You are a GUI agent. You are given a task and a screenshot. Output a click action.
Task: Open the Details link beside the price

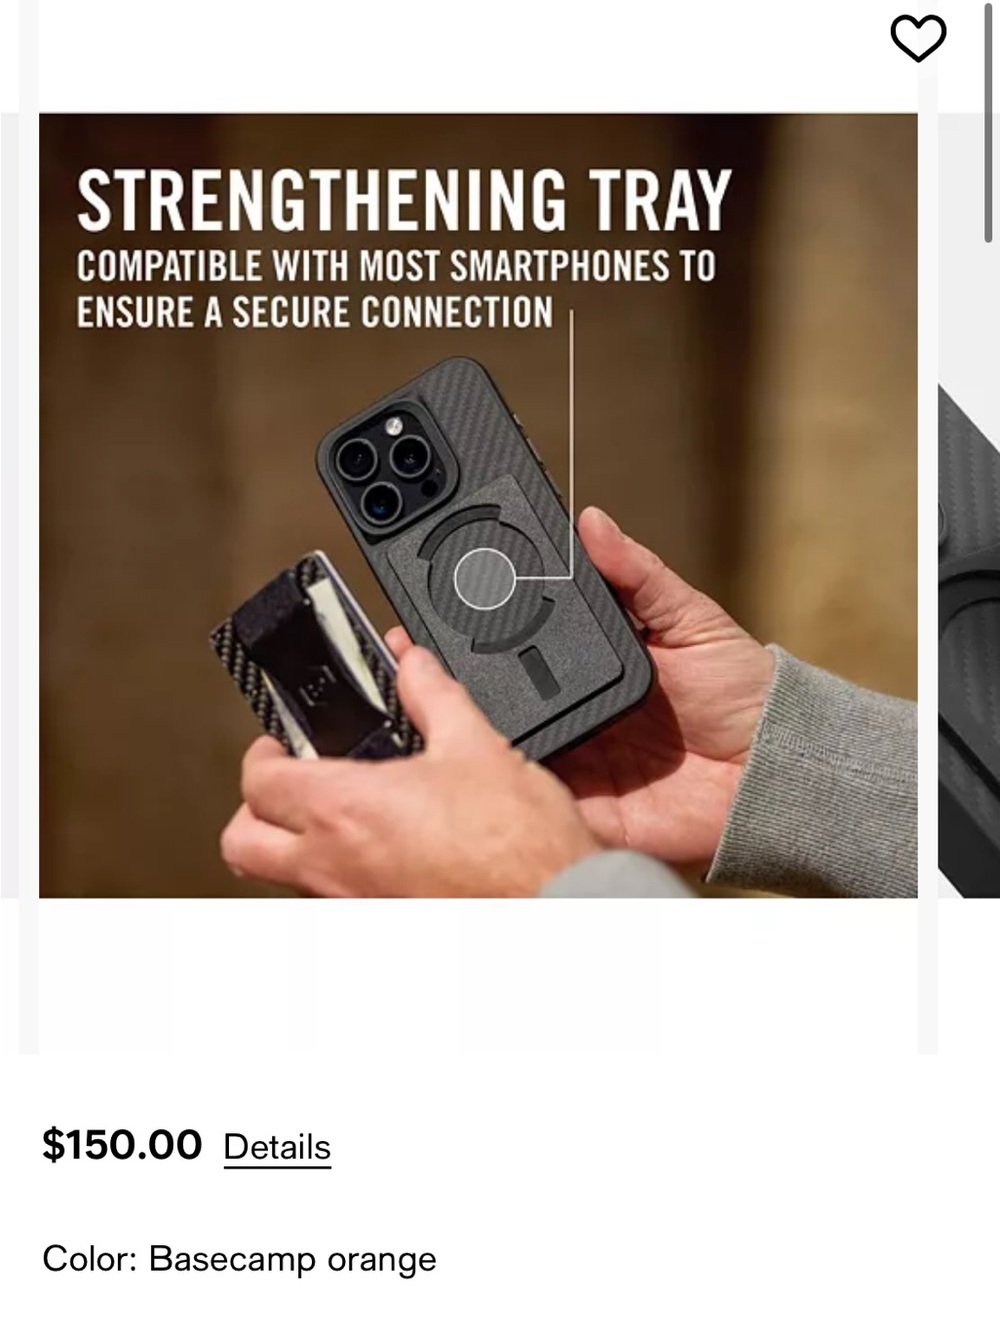pyautogui.click(x=277, y=1147)
